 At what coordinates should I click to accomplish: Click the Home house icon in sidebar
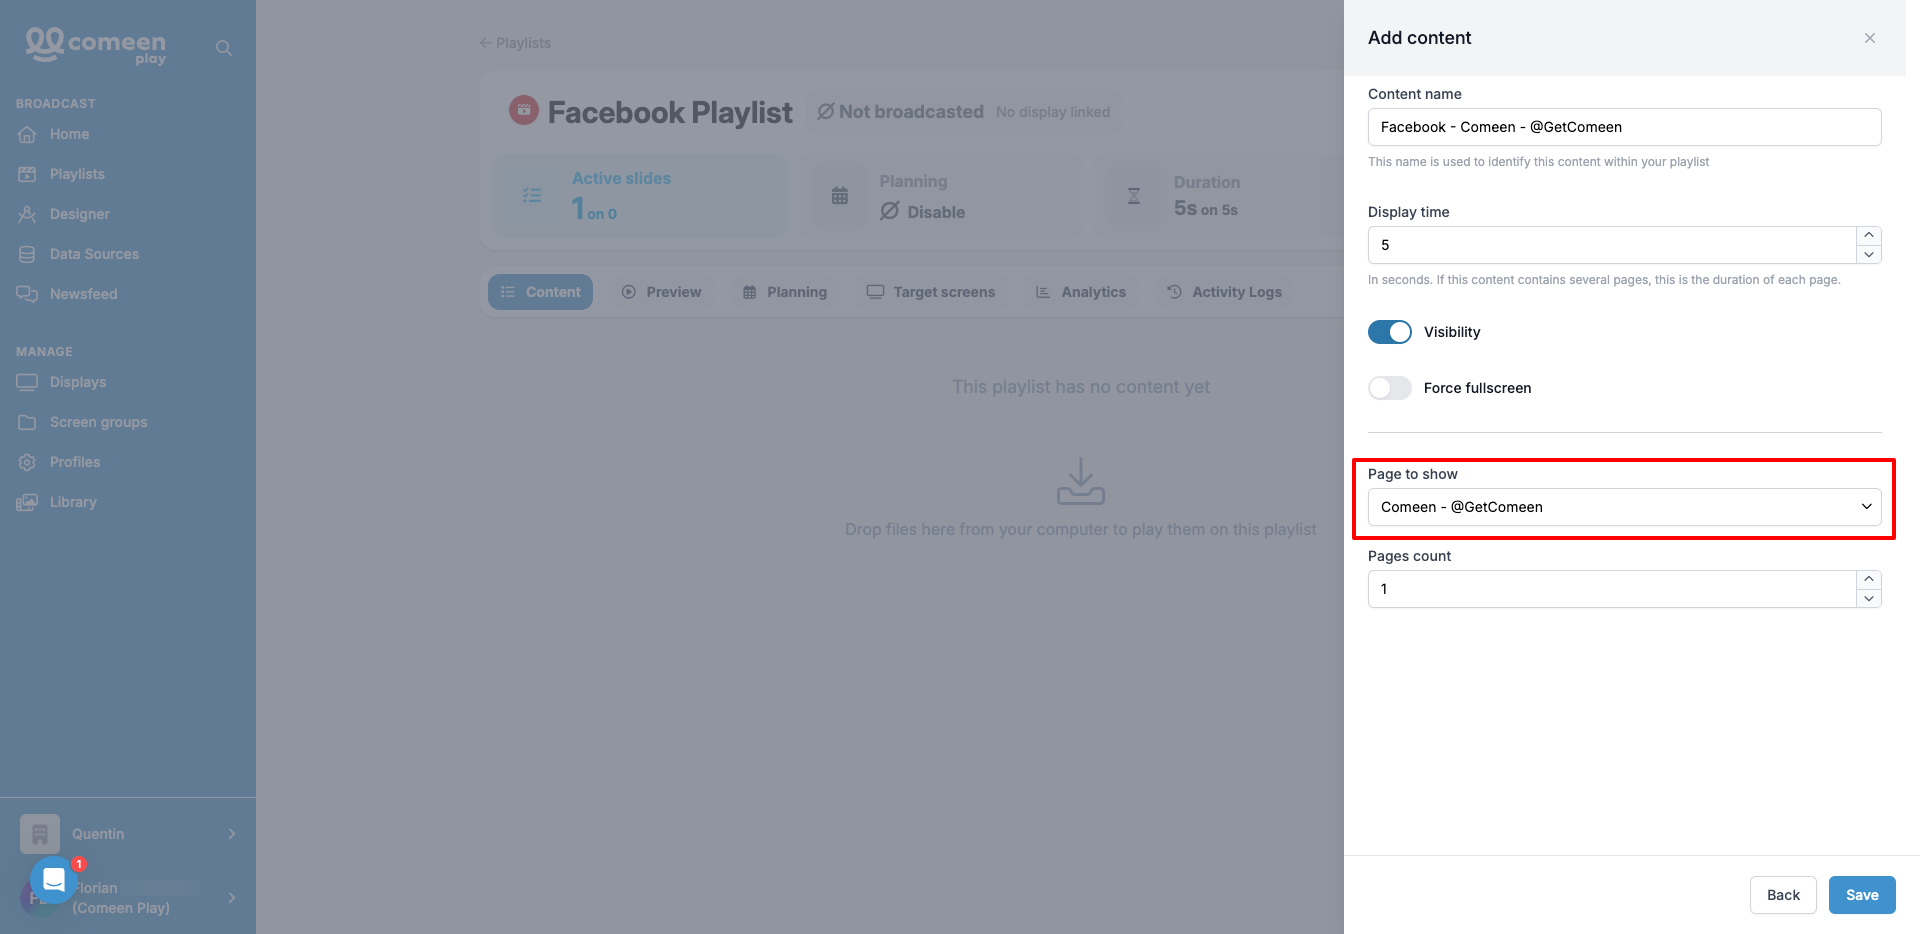point(27,134)
